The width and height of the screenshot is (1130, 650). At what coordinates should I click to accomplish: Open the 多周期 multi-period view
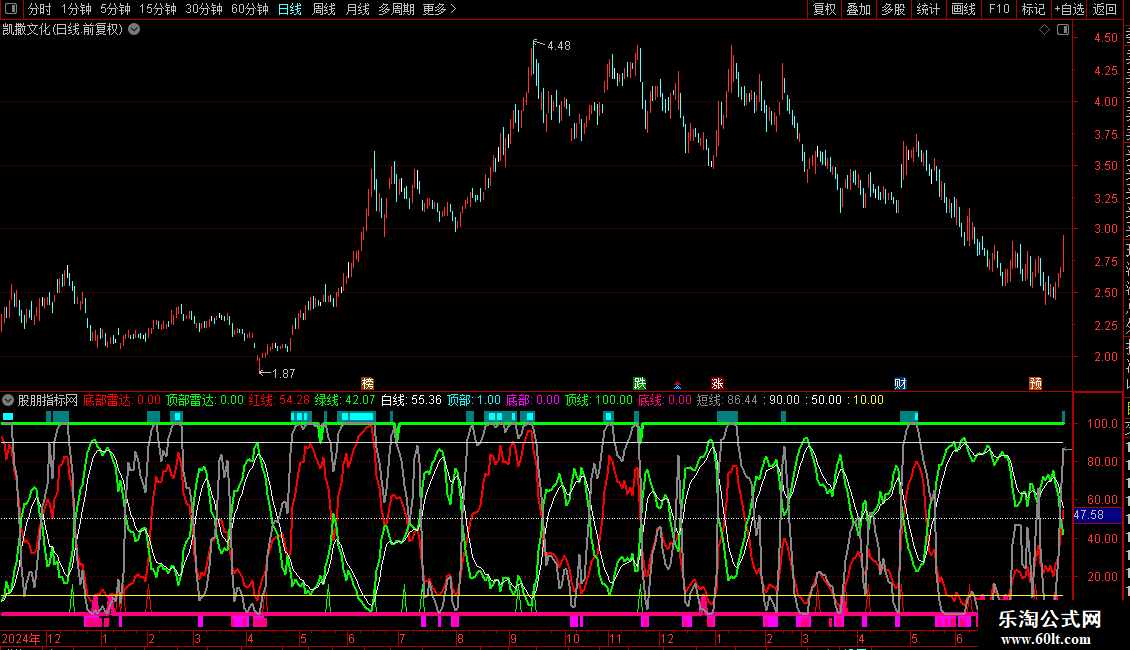pyautogui.click(x=396, y=9)
